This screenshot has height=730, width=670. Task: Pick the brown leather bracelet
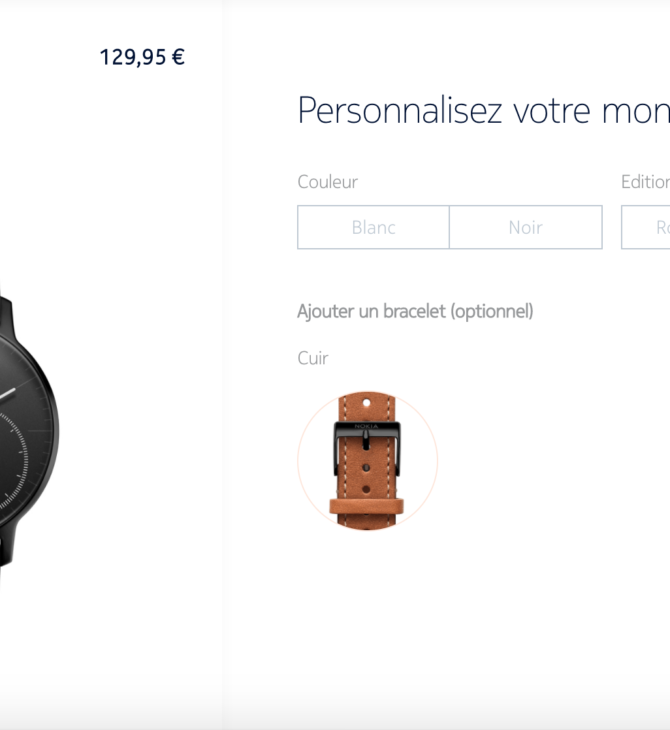(367, 460)
